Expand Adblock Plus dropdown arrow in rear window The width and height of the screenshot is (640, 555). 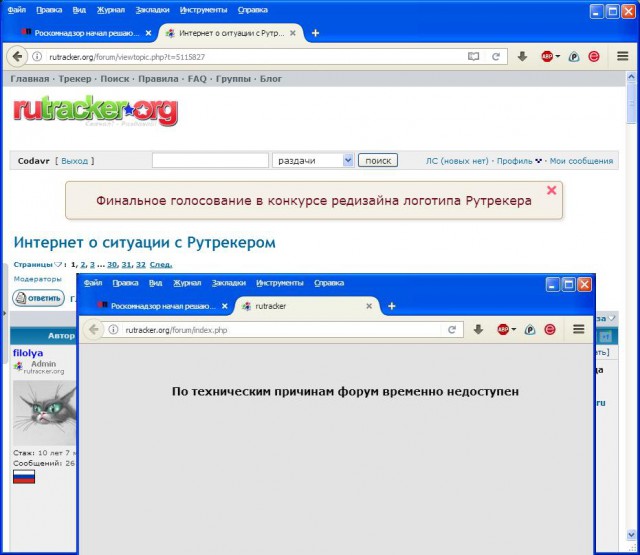click(x=558, y=56)
